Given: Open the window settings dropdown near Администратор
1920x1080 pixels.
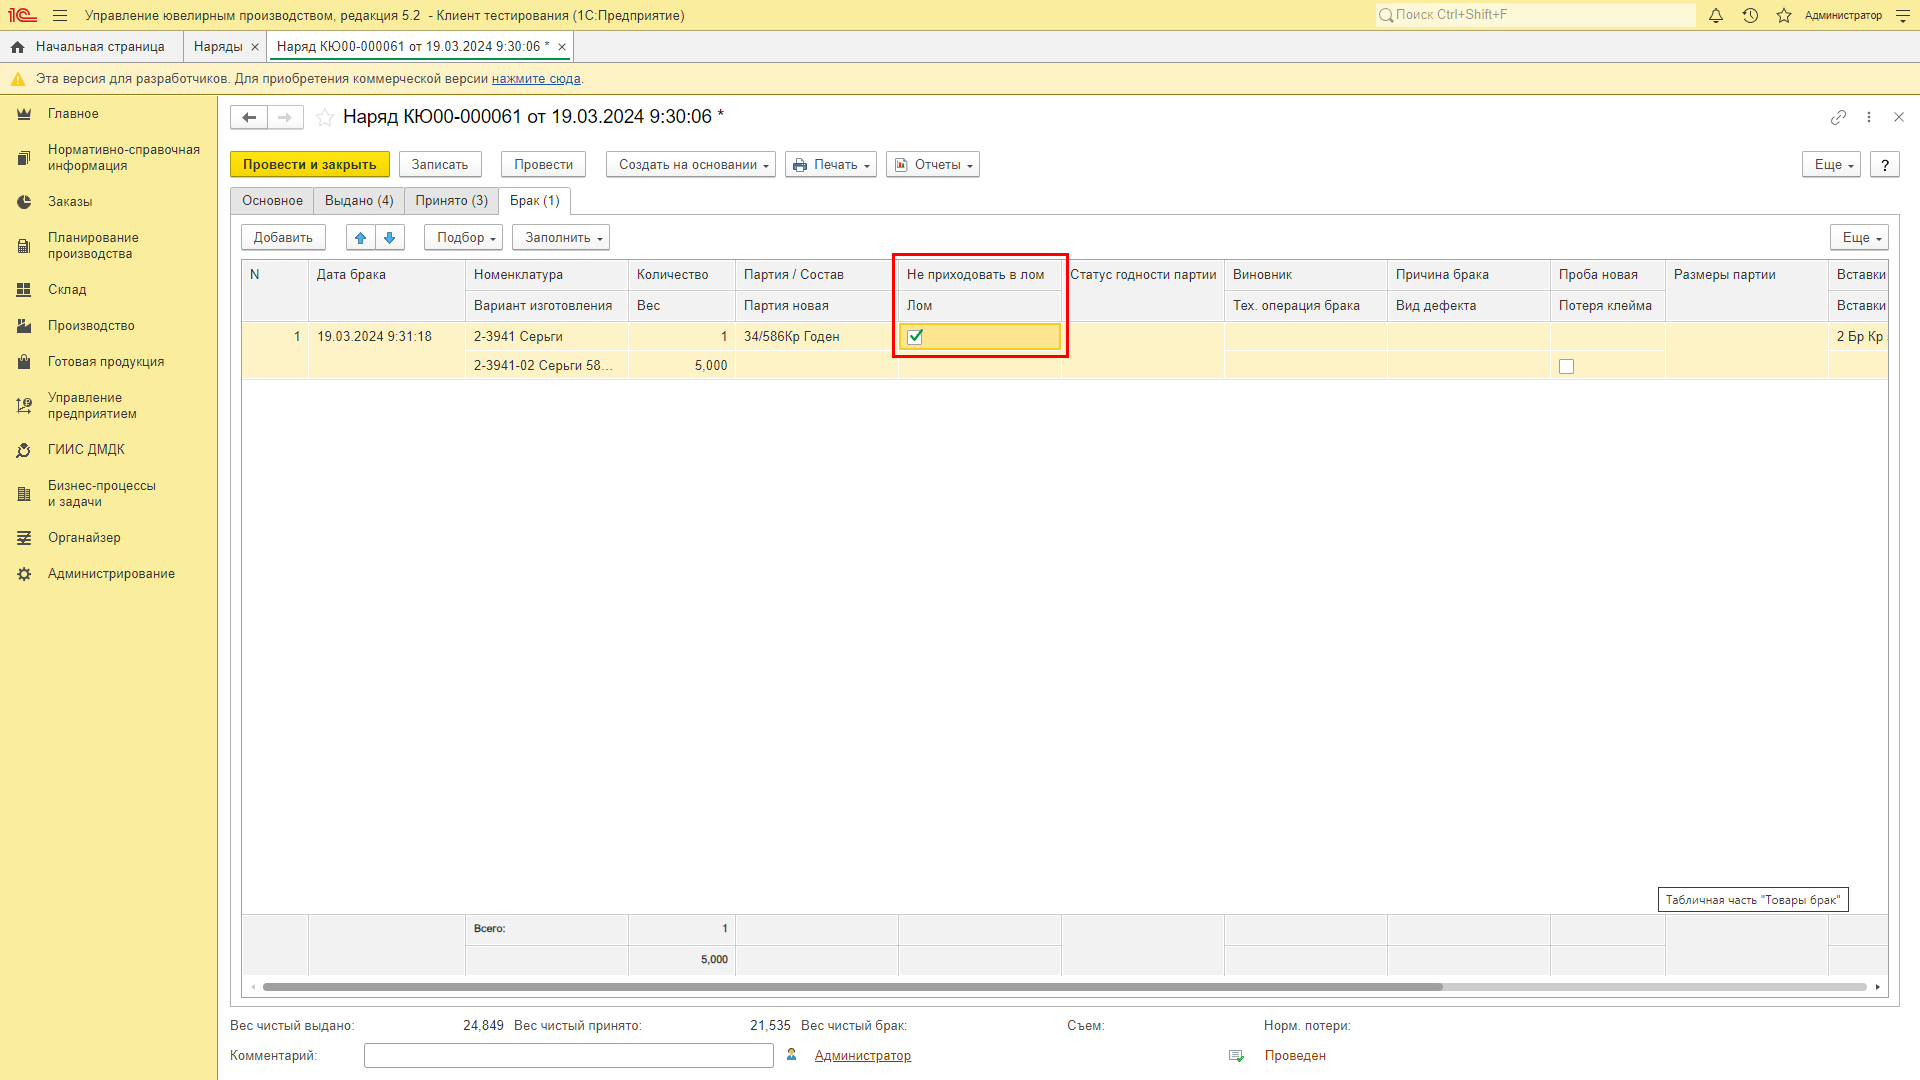Looking at the screenshot, I should coord(1902,16).
